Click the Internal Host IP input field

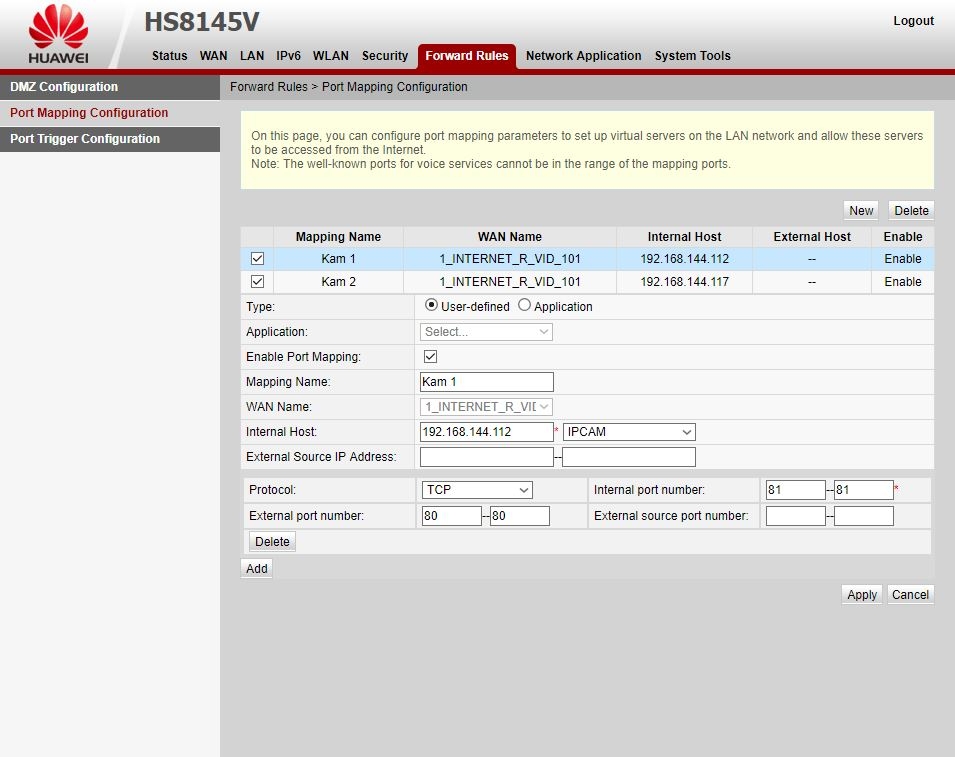point(487,432)
